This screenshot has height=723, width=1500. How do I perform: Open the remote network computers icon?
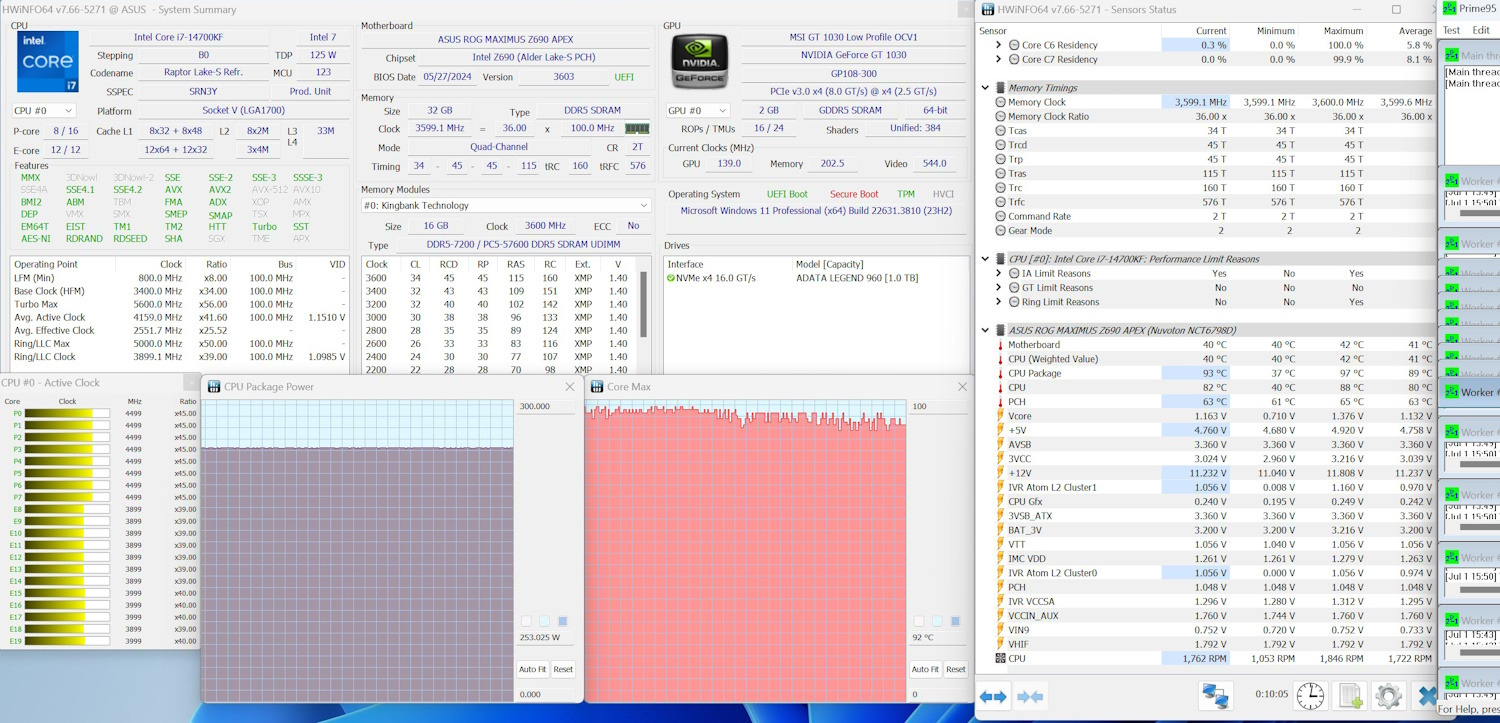[x=1215, y=696]
